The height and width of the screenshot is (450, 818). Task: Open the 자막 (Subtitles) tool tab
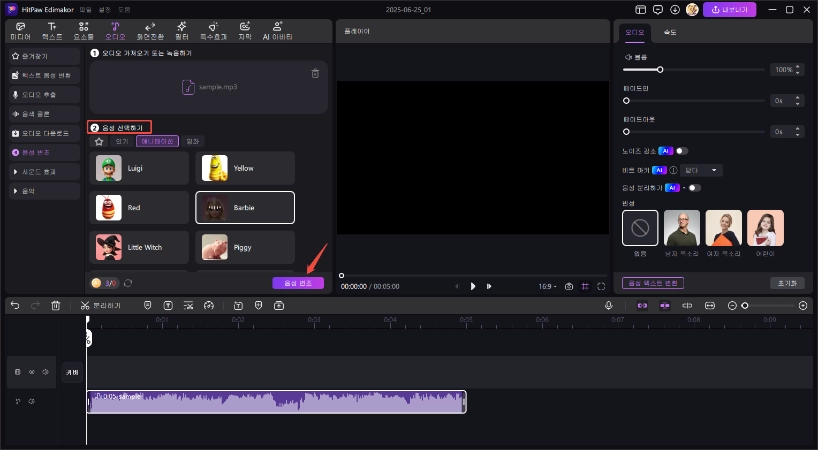pos(245,31)
